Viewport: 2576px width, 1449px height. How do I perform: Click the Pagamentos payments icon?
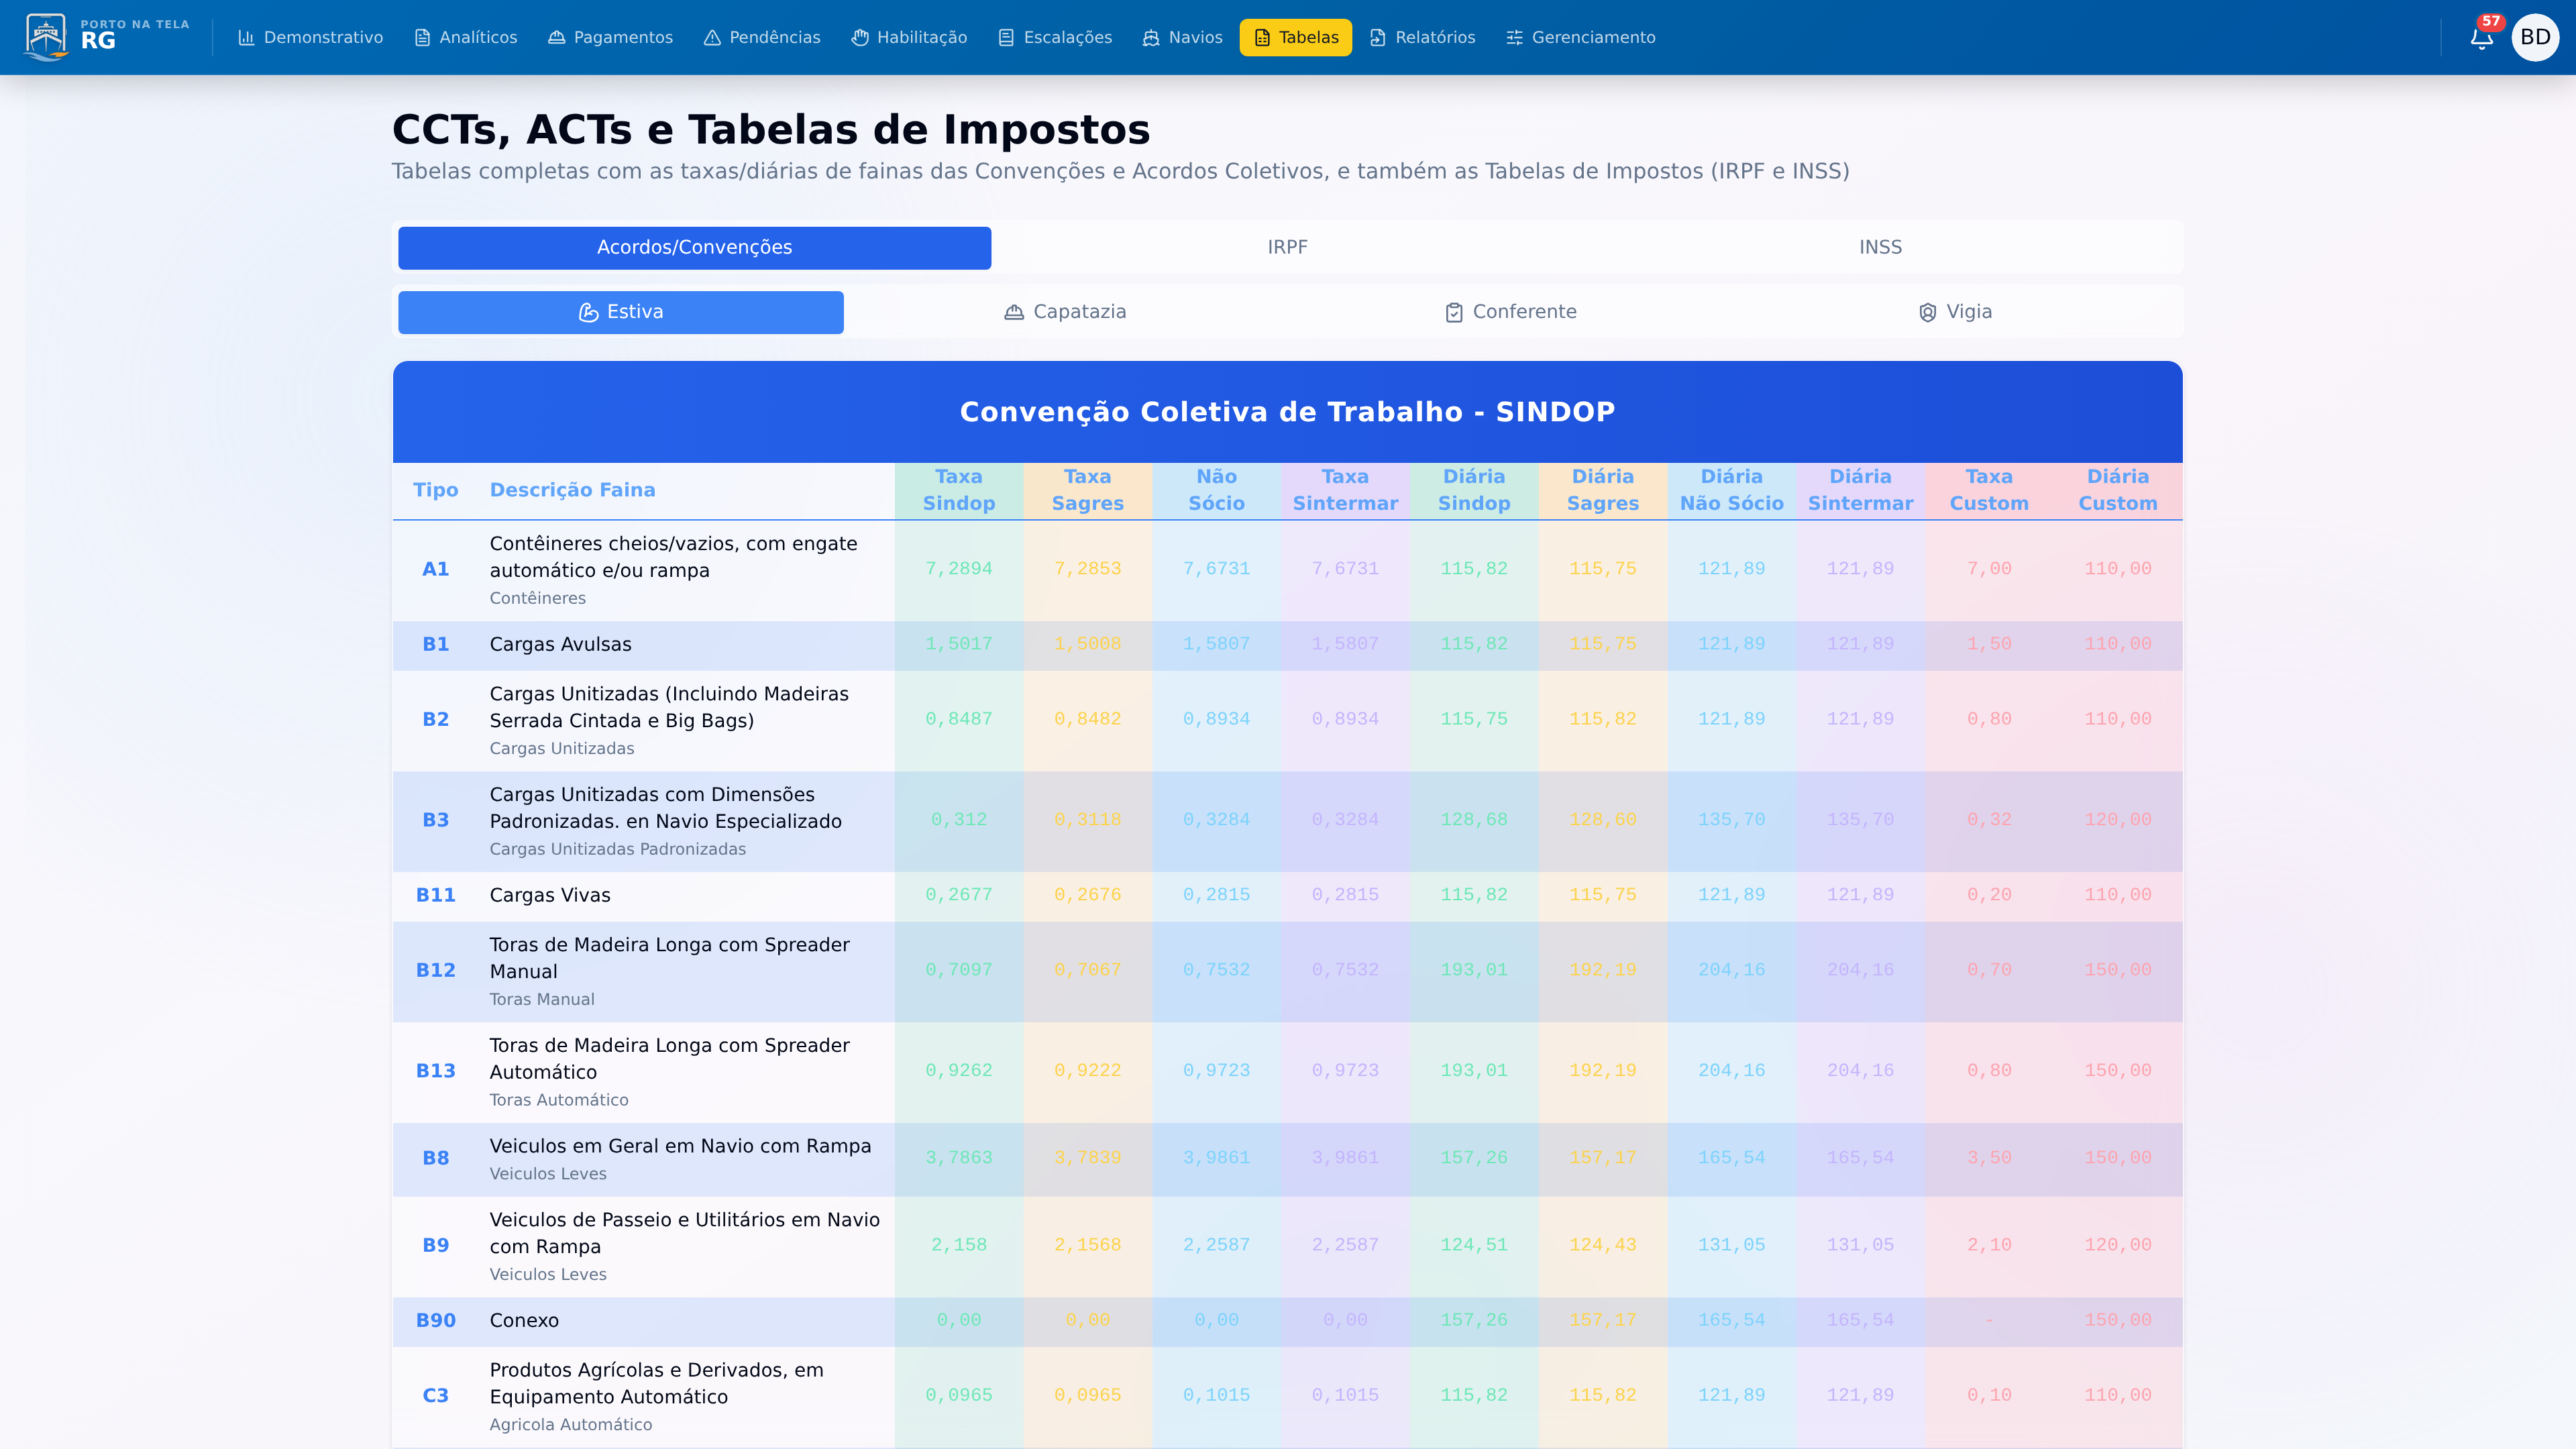point(556,37)
